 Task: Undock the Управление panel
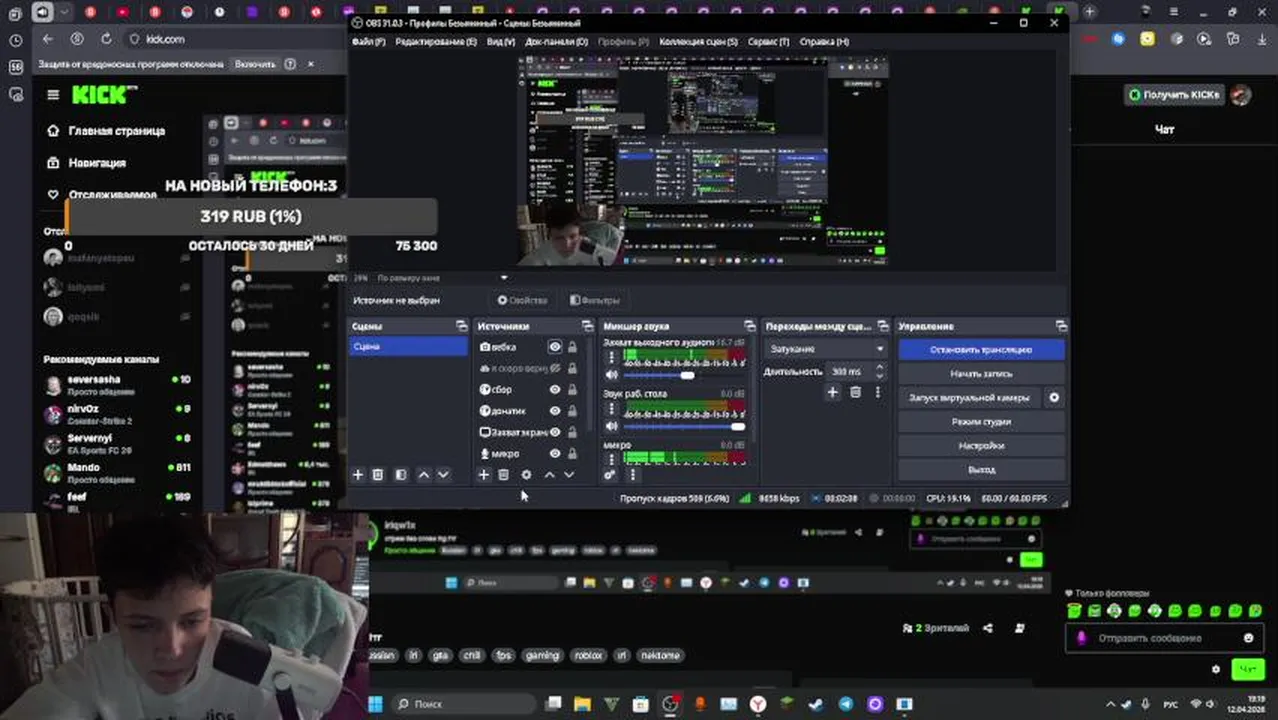pos(1061,326)
